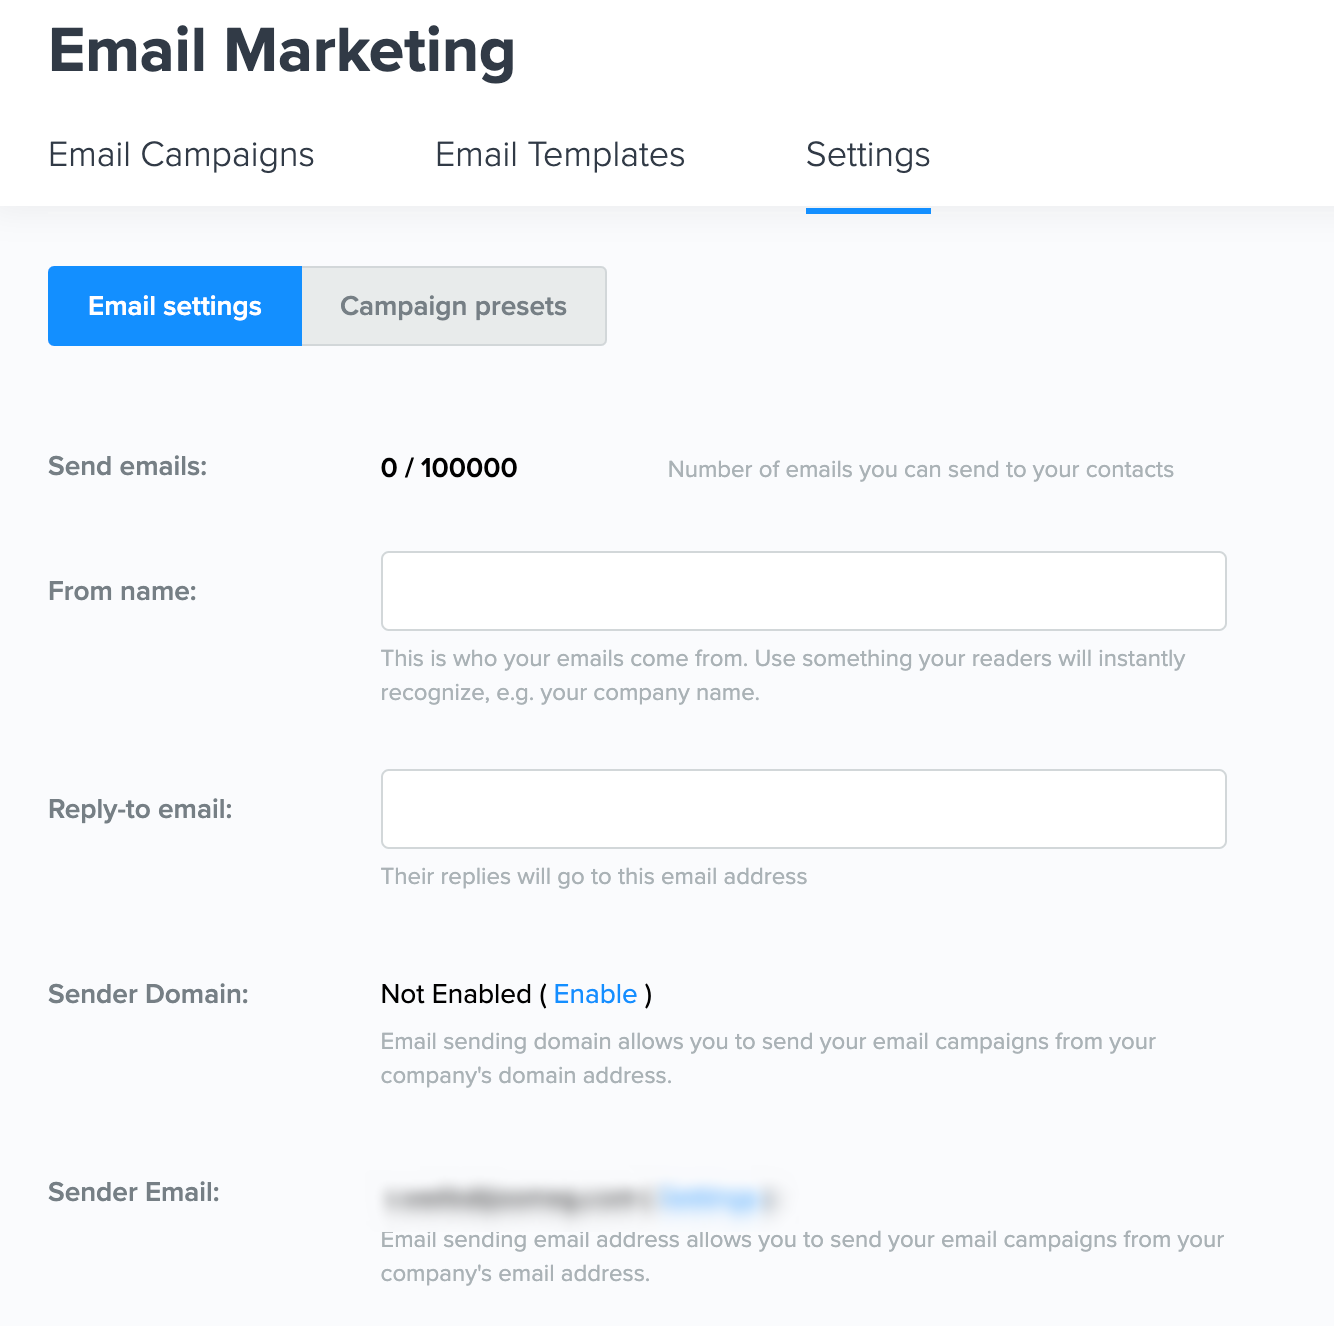Click the blurred blue Sender Email link
1334x1326 pixels.
pos(710,1198)
